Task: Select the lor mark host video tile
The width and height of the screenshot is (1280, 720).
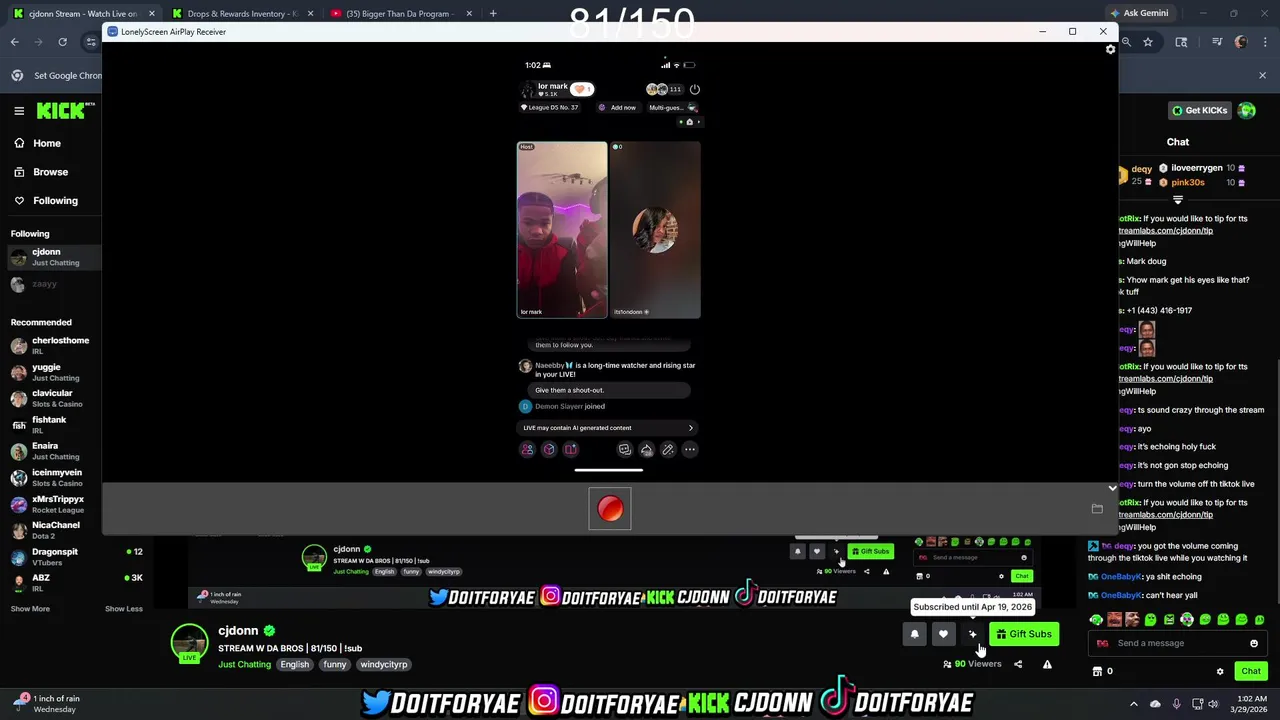Action: [x=562, y=230]
